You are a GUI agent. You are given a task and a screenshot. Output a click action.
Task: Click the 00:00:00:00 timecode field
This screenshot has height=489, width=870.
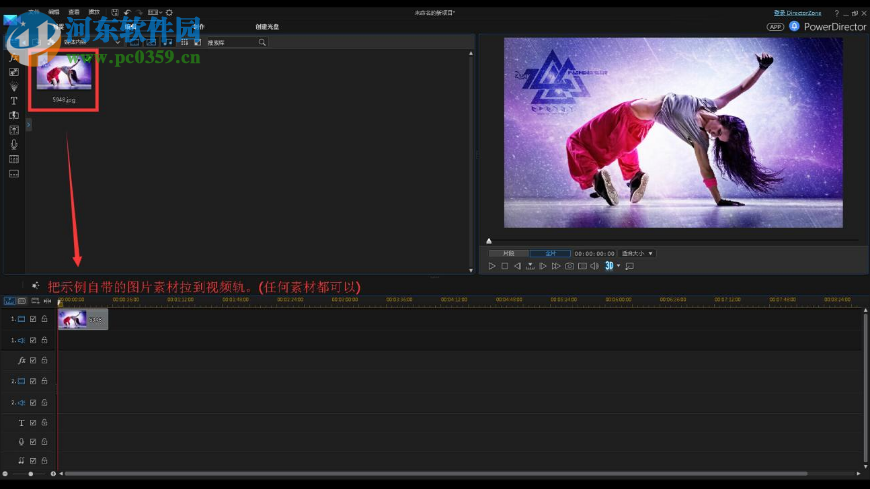(x=594, y=254)
